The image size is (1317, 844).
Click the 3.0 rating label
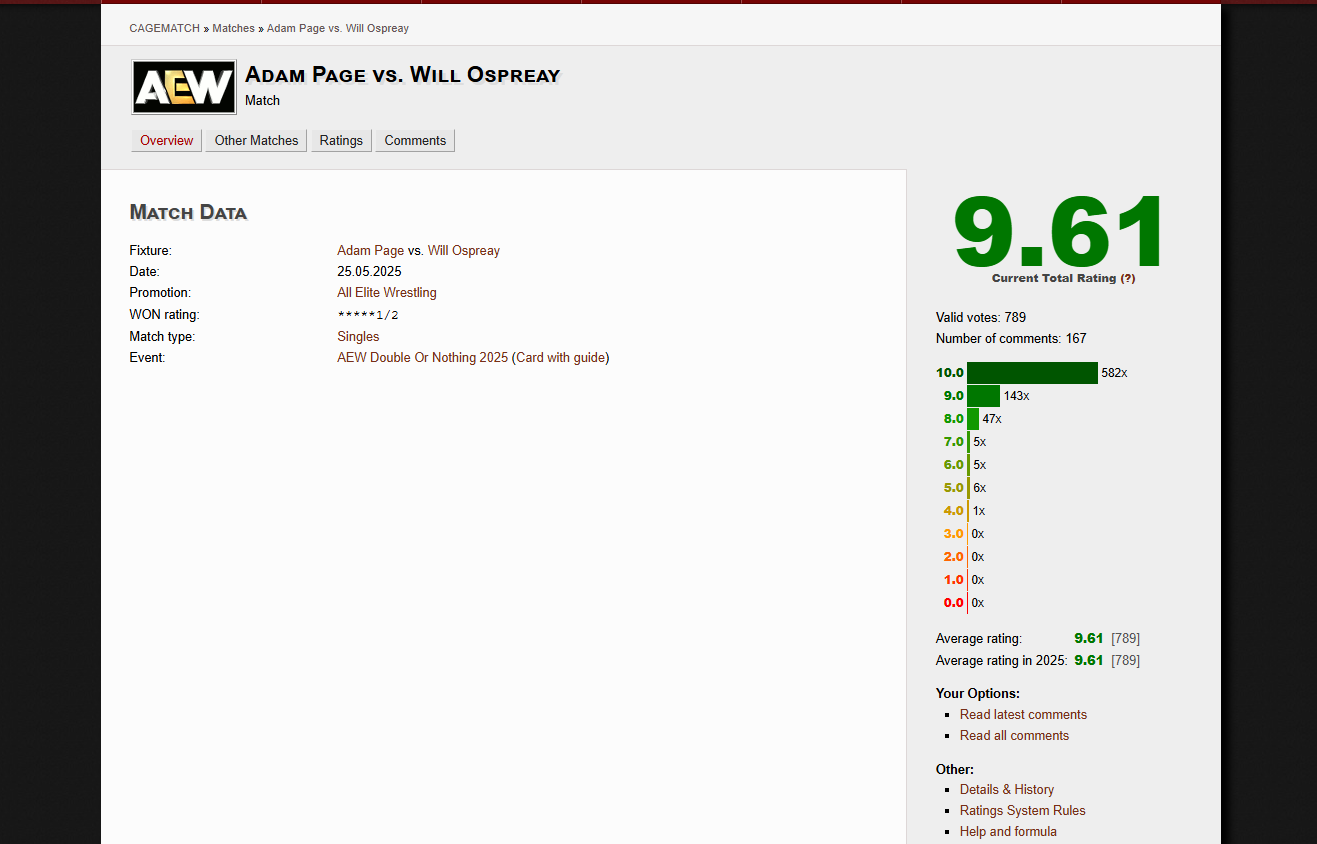(953, 534)
